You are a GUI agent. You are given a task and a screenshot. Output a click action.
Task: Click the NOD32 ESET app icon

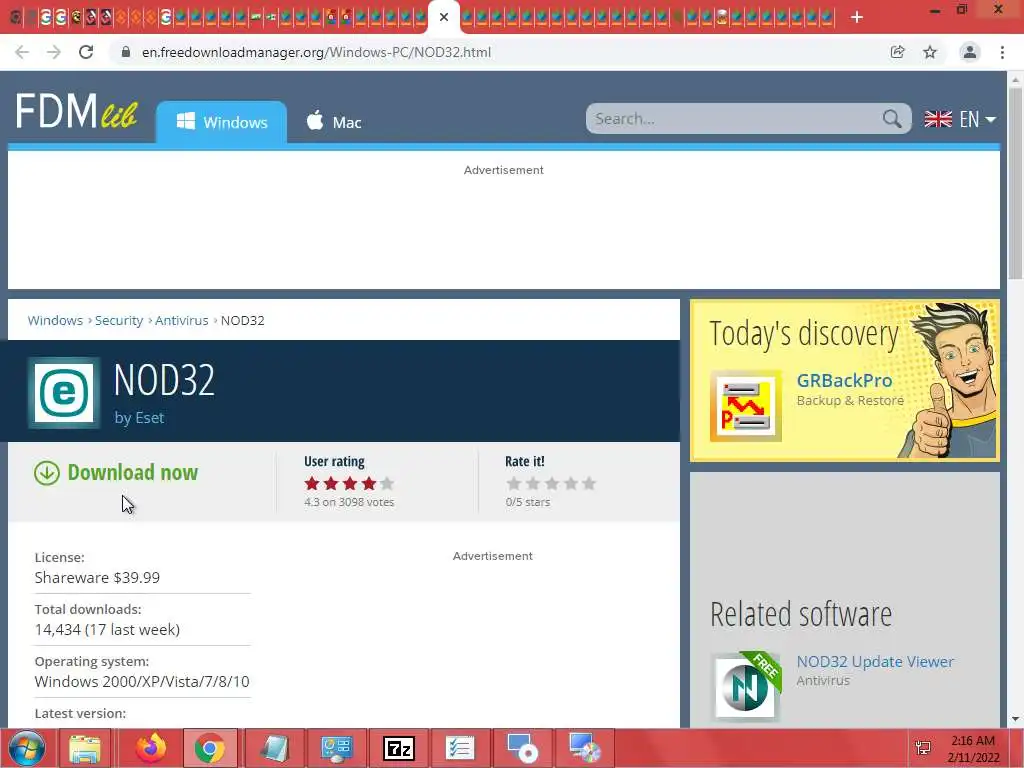[x=64, y=392]
